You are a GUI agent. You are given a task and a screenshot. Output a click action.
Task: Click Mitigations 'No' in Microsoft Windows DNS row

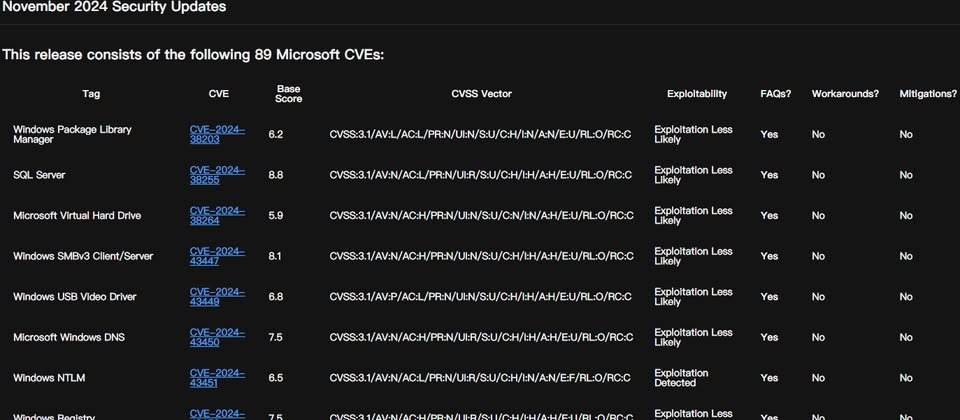click(906, 337)
